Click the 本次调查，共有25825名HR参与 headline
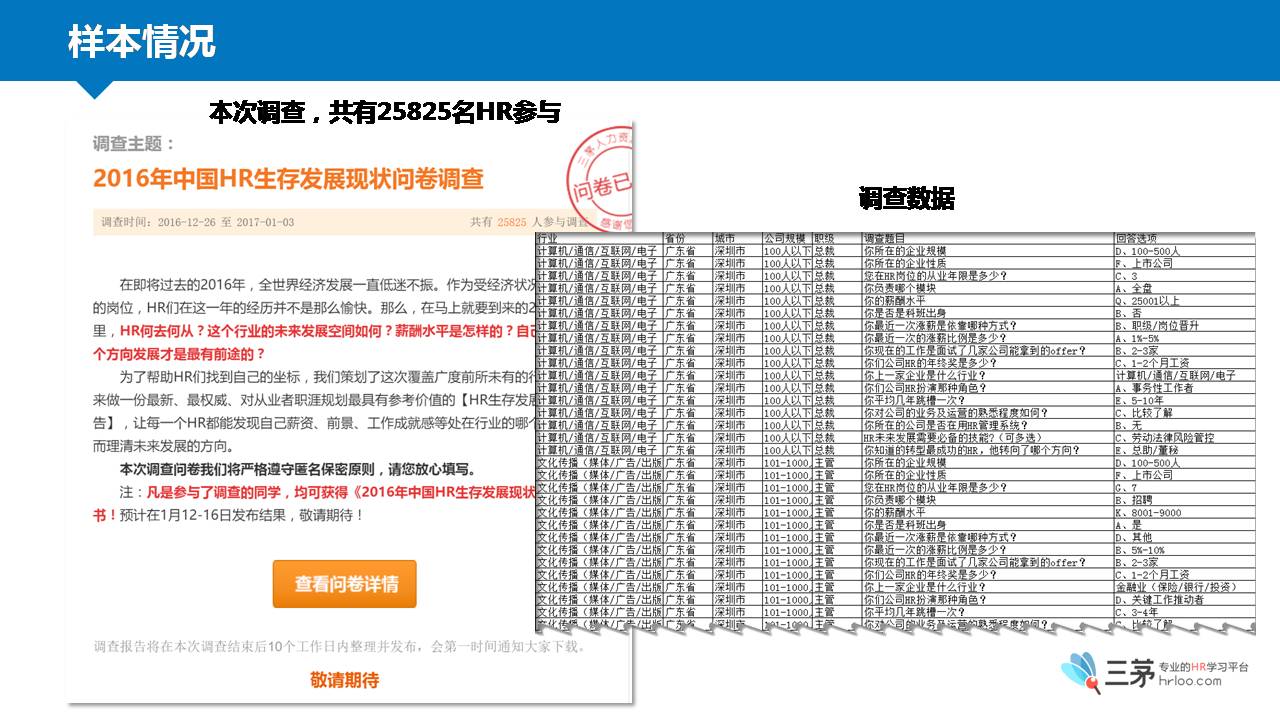Screen dimensions: 1280x720 pyautogui.click(x=384, y=113)
